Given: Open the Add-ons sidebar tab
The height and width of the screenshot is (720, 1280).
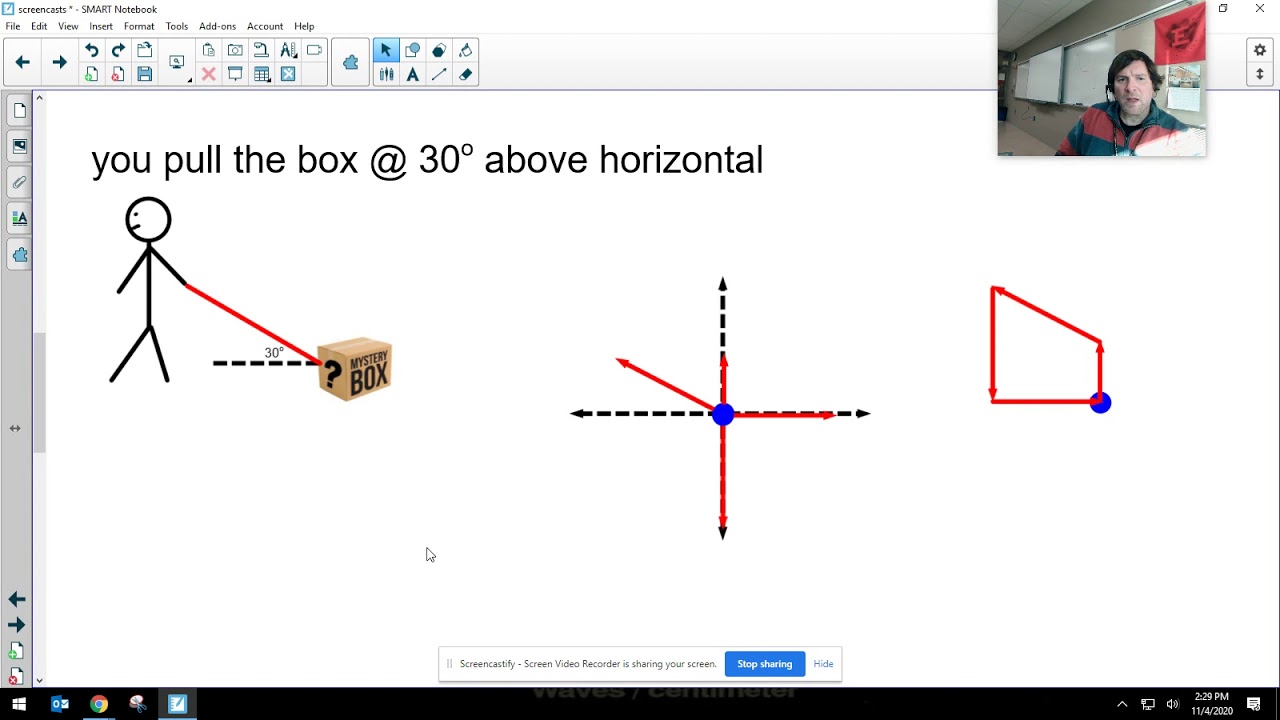Looking at the screenshot, I should click(x=19, y=254).
